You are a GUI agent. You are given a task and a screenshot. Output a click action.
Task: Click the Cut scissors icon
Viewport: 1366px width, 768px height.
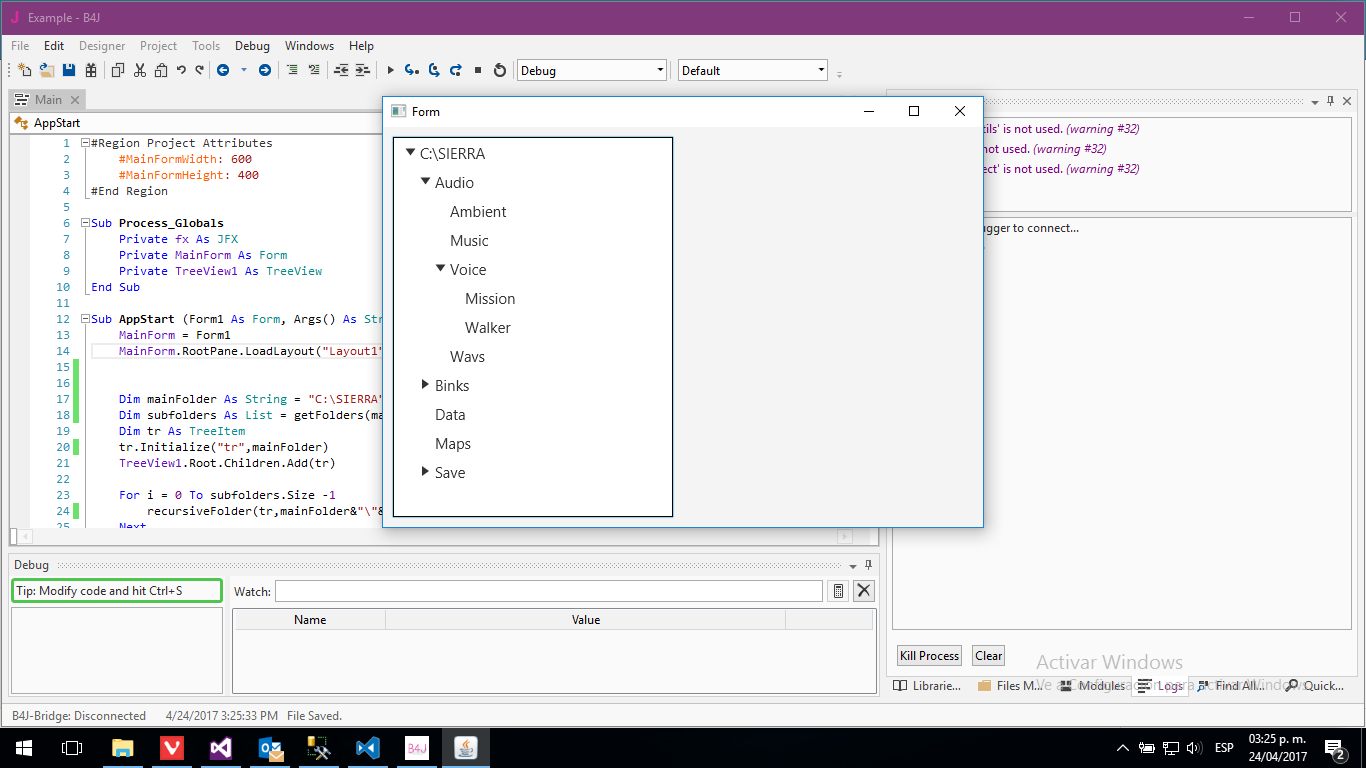coord(140,70)
